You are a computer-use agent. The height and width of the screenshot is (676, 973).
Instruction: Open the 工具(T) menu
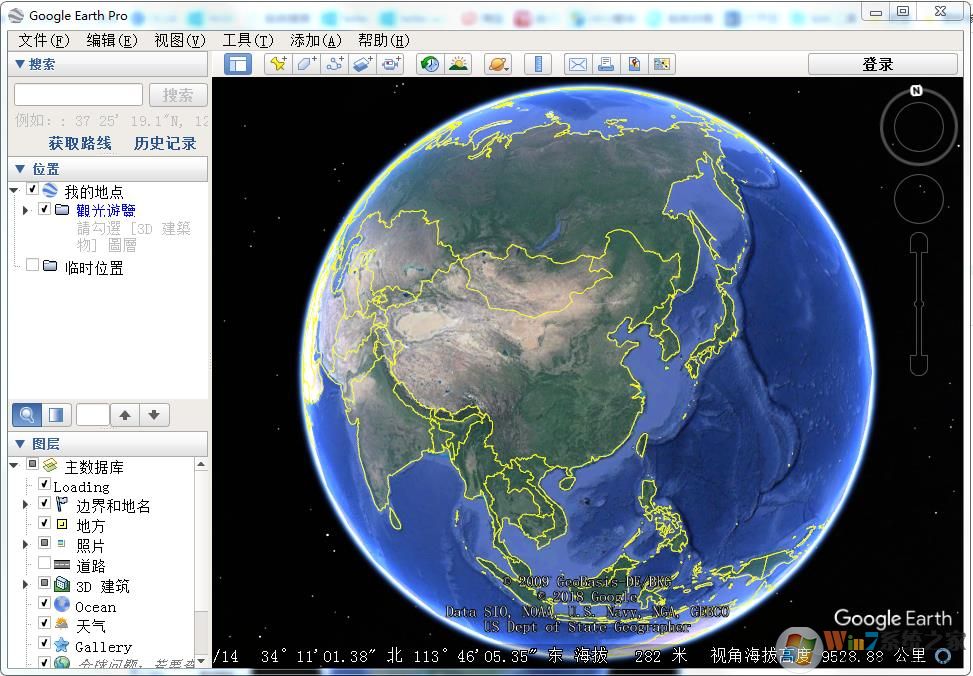tap(247, 40)
